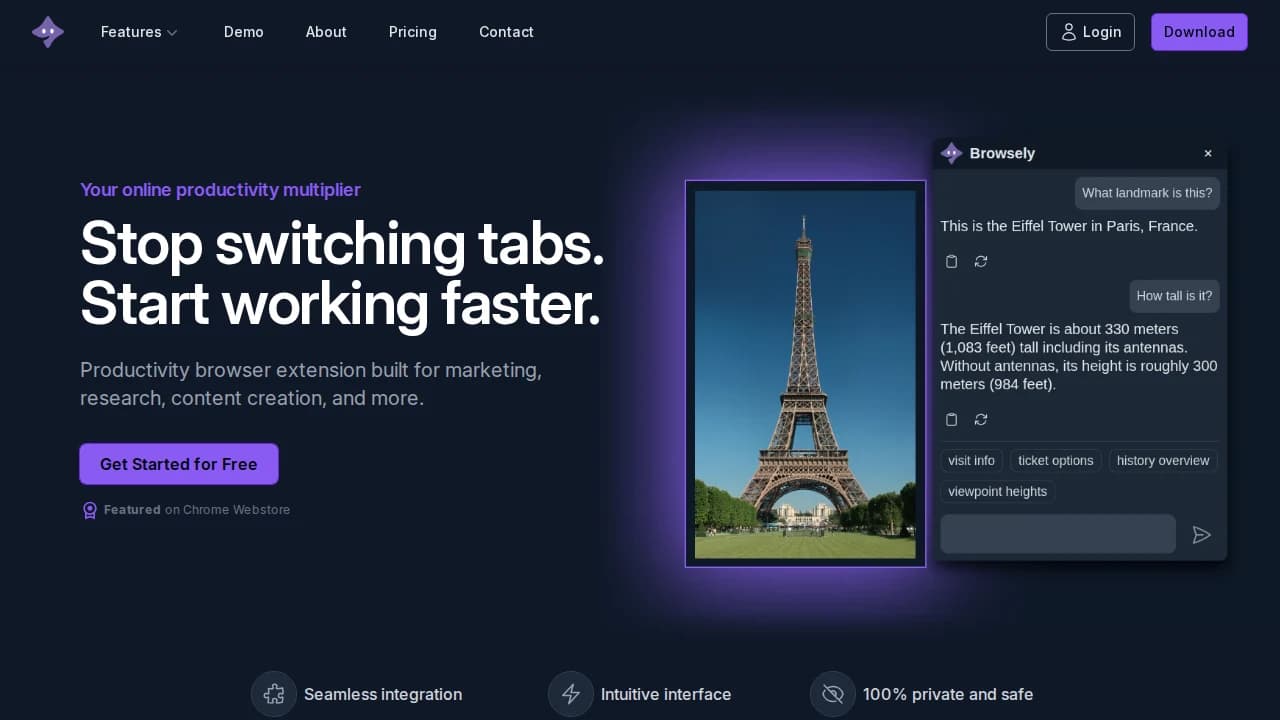
Task: Click the Download button
Action: pyautogui.click(x=1199, y=31)
